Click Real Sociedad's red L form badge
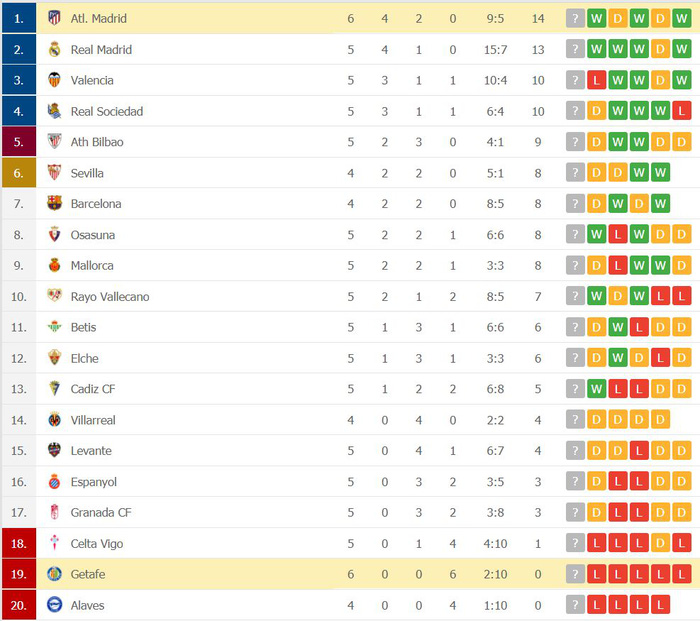Image resolution: width=700 pixels, height=621 pixels. [681, 111]
